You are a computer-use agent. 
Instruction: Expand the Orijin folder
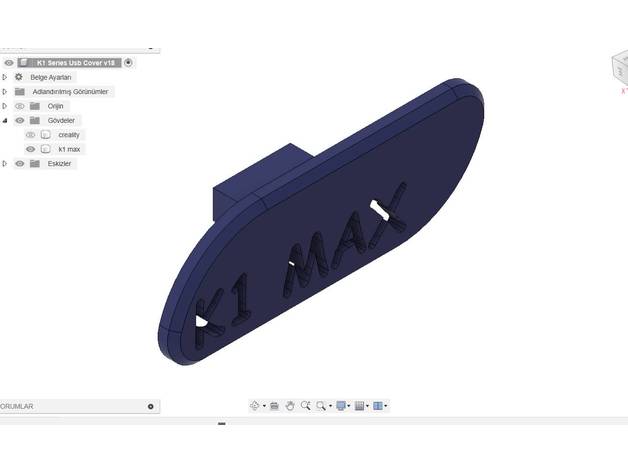5,106
